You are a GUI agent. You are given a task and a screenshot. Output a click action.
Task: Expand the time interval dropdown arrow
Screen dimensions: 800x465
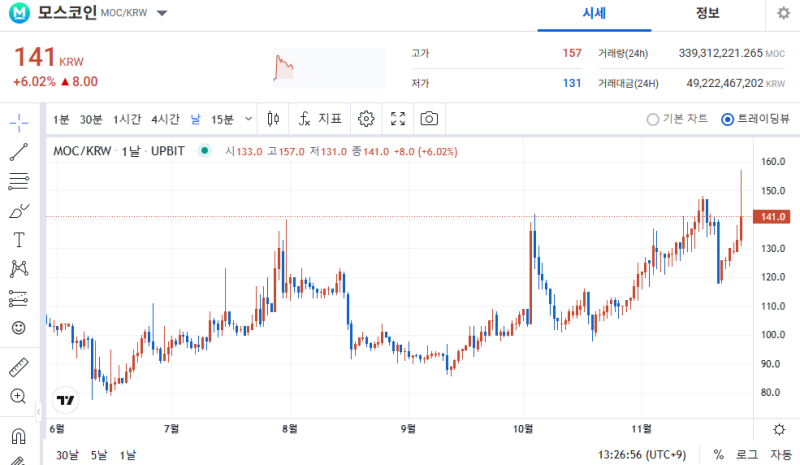click(248, 119)
